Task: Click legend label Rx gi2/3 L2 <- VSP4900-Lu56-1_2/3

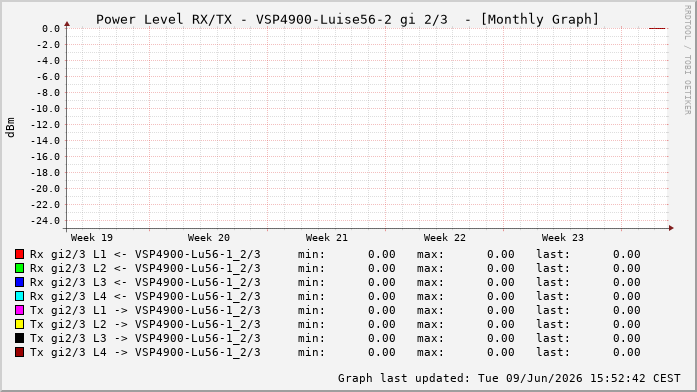Action: click(145, 268)
